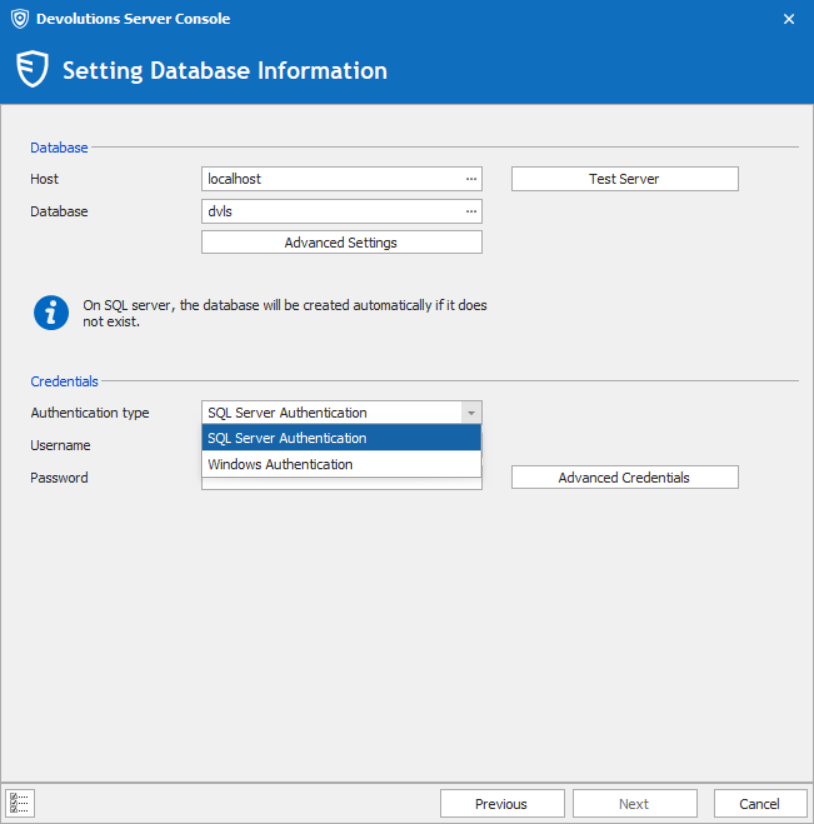
Task: Open the Database field ellipsis browse button
Action: coord(471,211)
